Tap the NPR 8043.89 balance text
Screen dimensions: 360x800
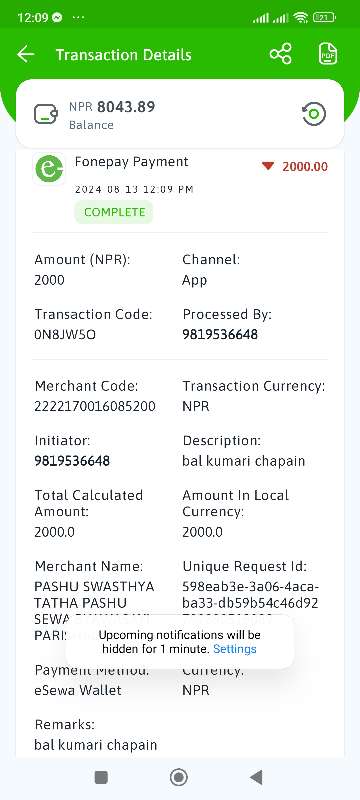(112, 107)
